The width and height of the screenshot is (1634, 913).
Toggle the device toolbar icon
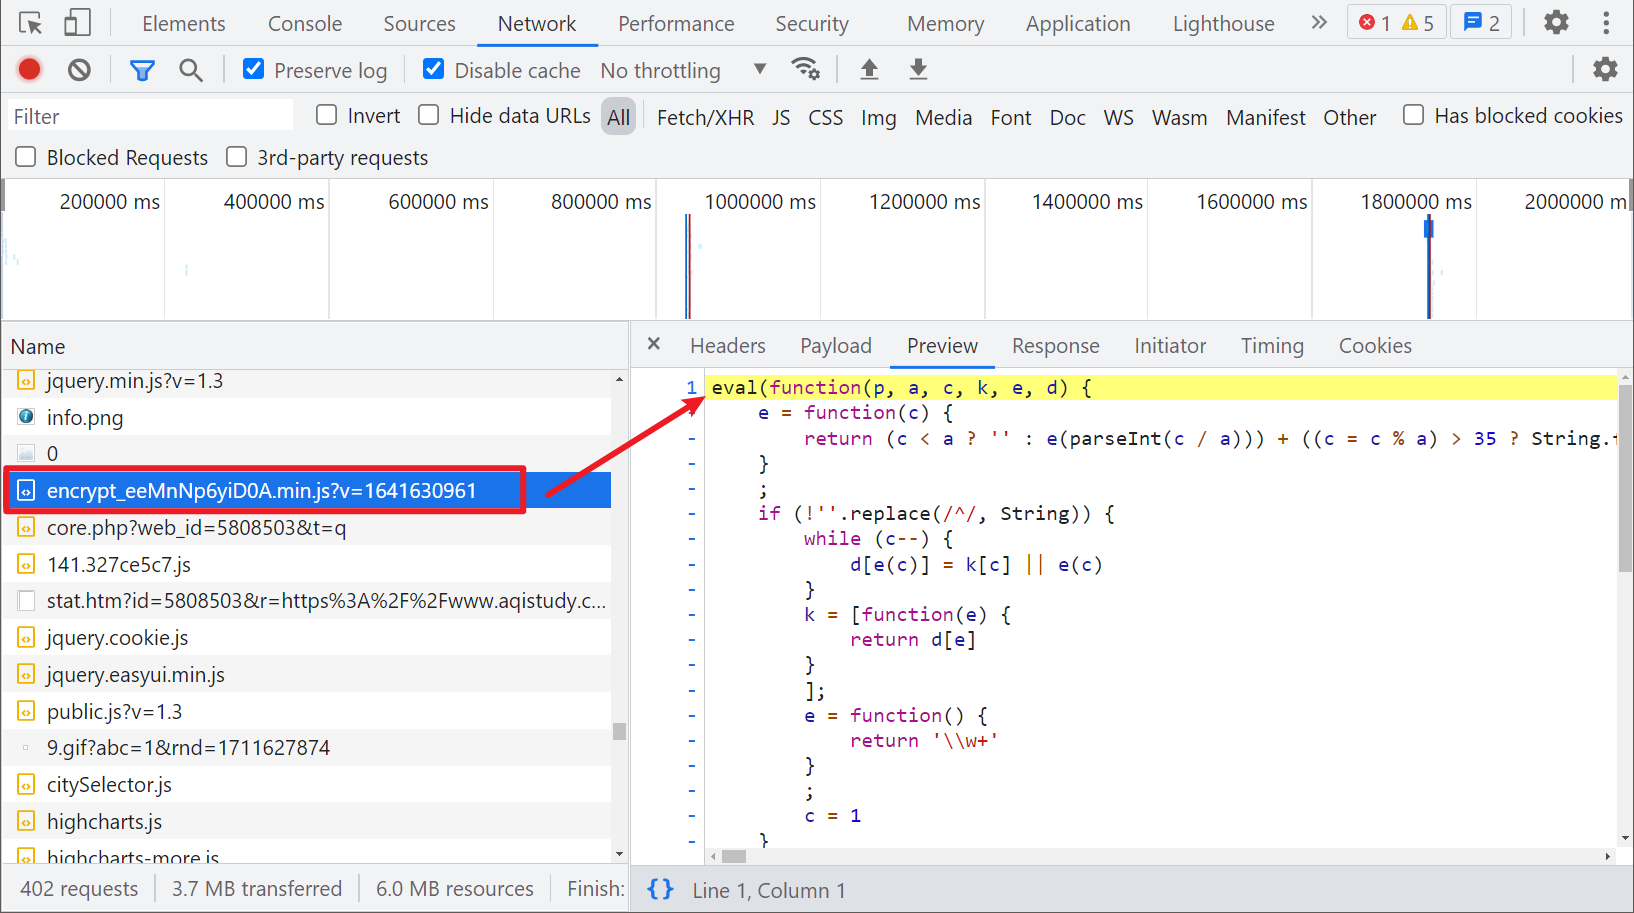click(77, 23)
